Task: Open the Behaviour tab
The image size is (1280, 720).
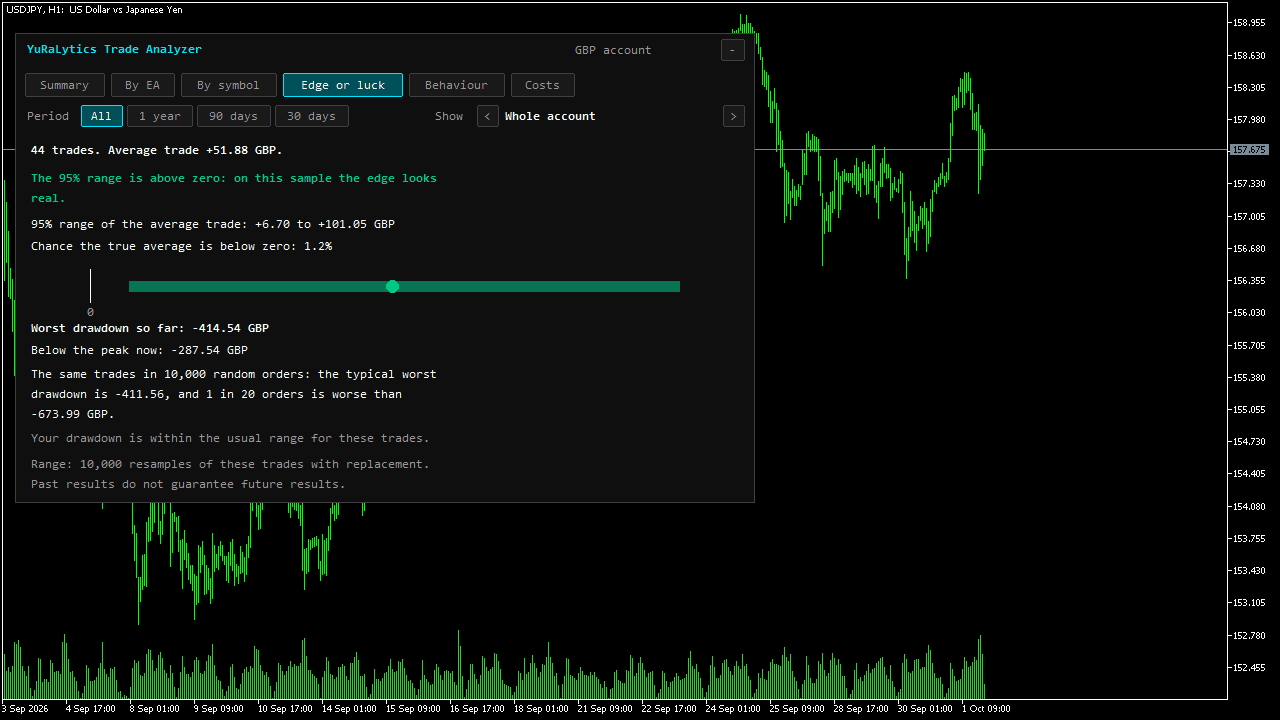Action: pos(456,85)
